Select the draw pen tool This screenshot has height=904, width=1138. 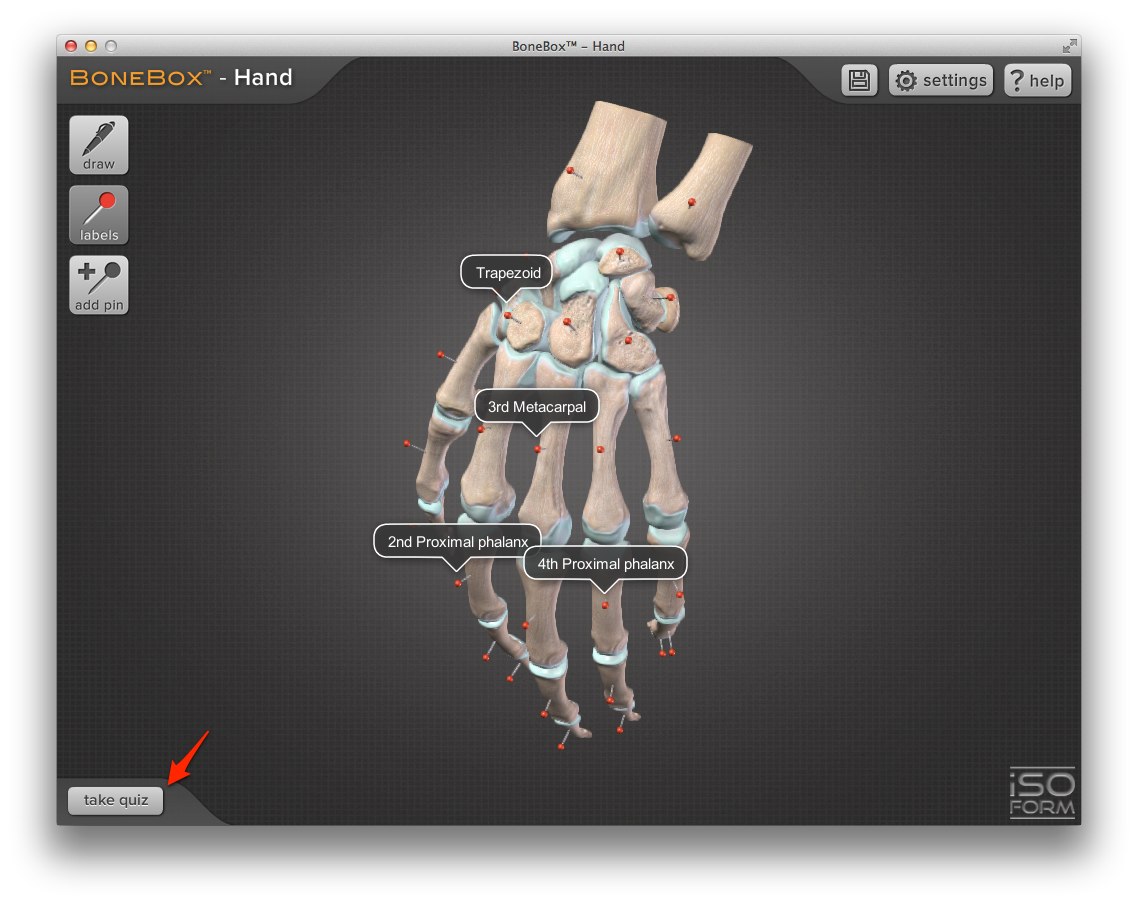[99, 144]
